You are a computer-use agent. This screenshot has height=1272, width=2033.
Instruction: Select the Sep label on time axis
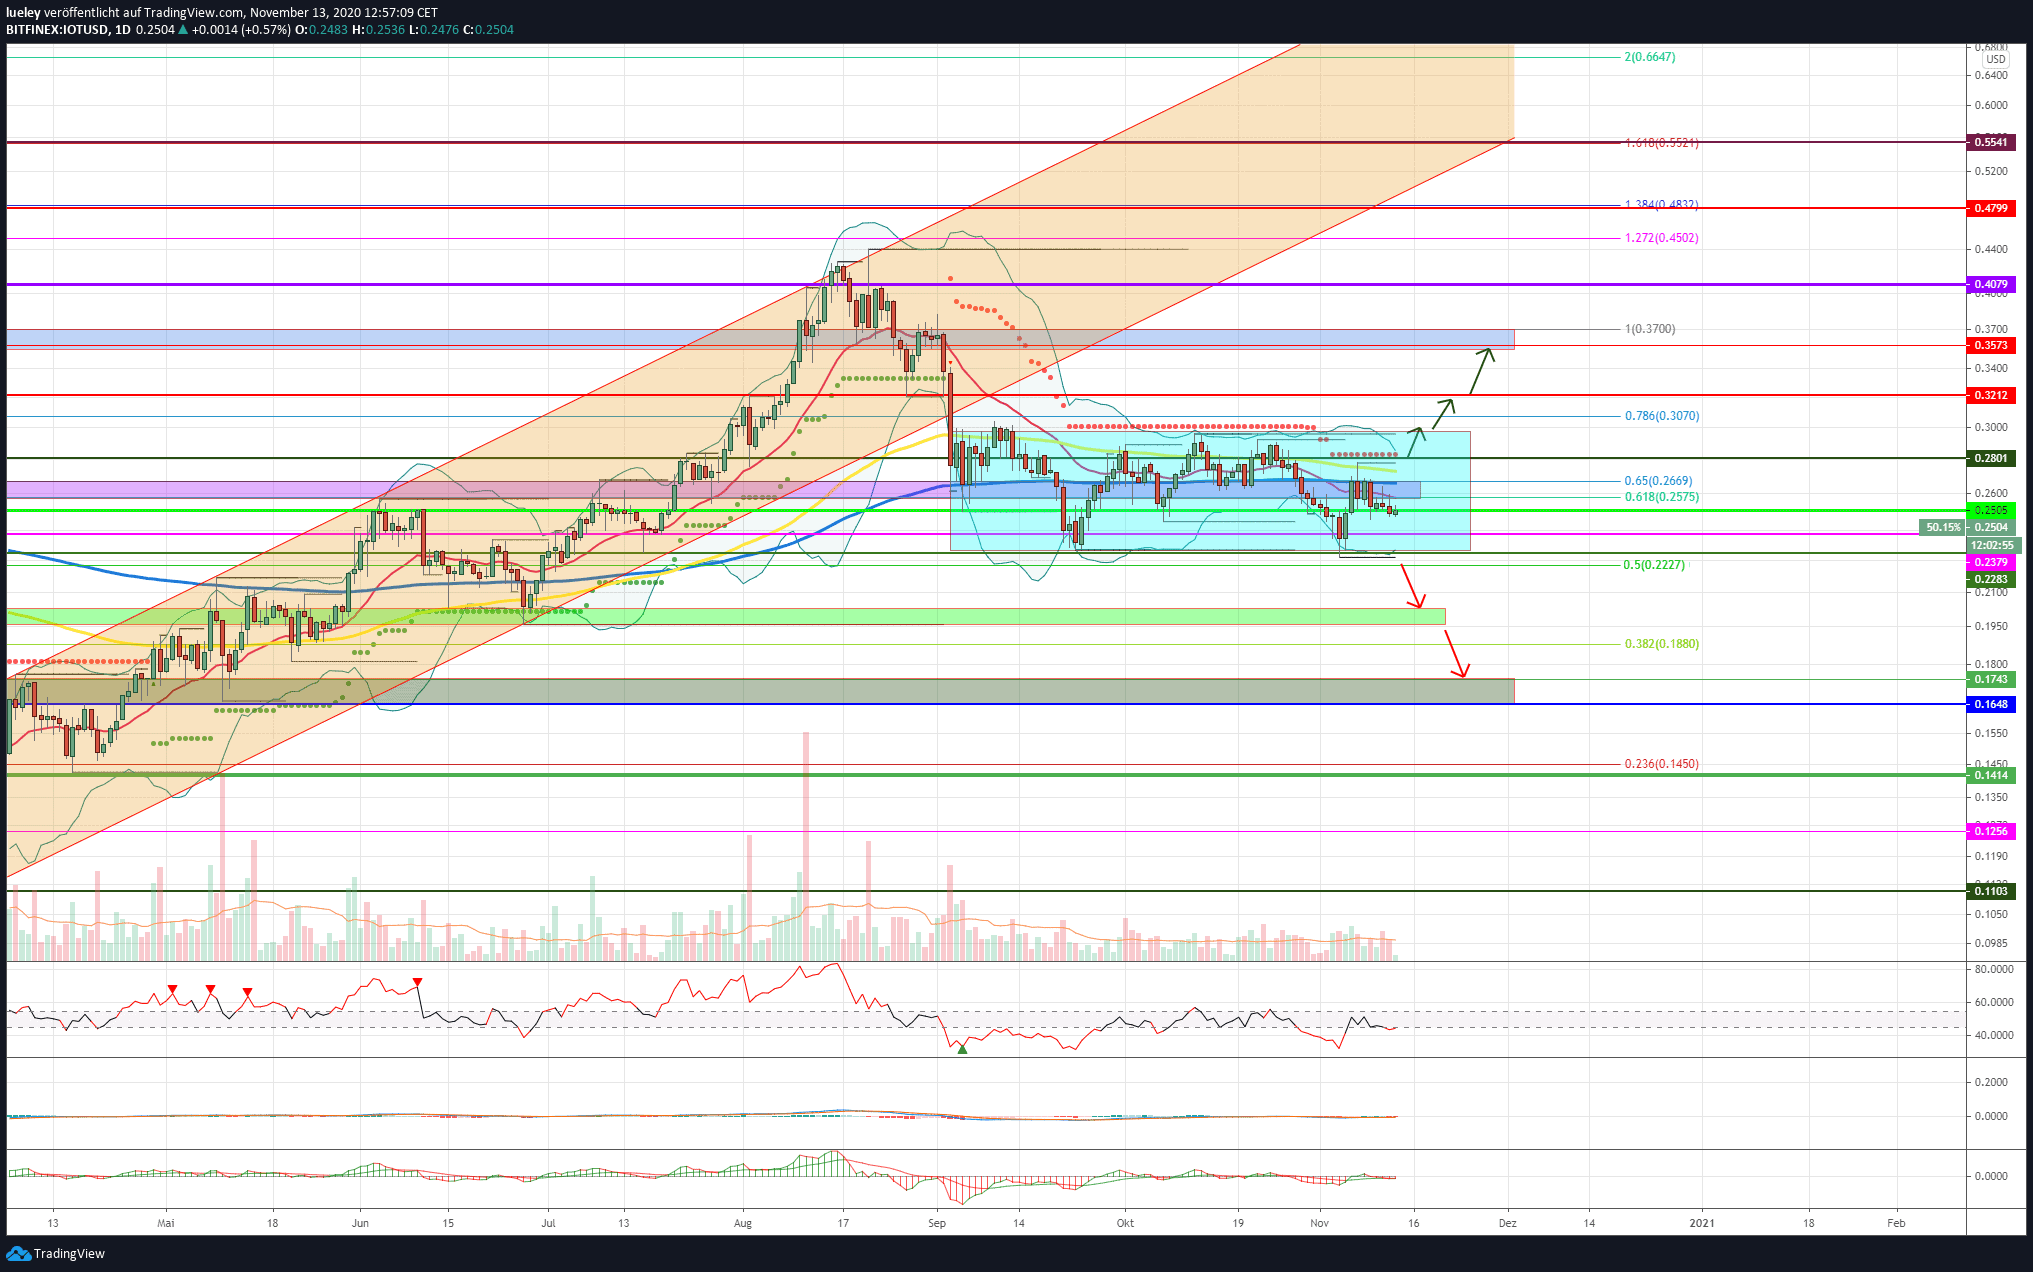[x=936, y=1223]
